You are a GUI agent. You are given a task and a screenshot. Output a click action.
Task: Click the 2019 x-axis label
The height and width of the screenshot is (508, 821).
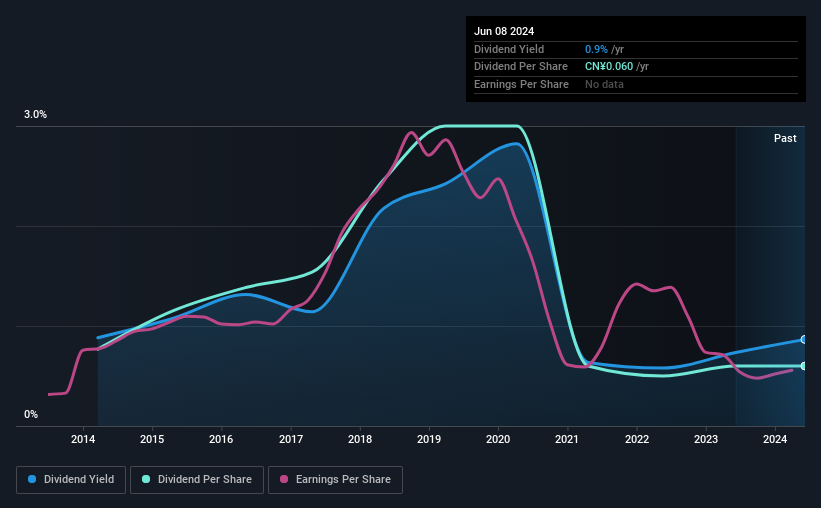pos(429,439)
